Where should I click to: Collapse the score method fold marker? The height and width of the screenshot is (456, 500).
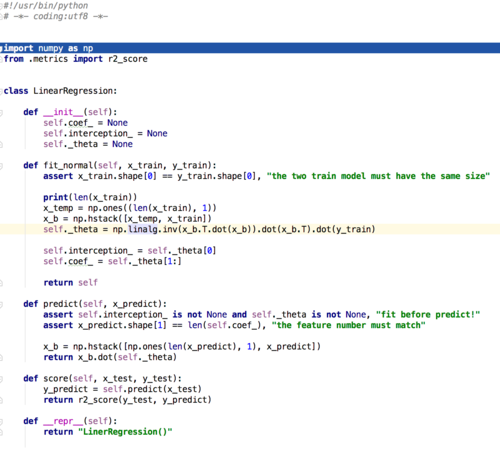(1, 379)
